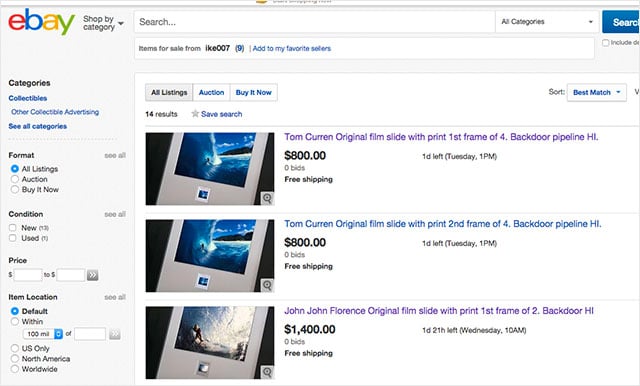
Task: Click Add to my favorite sellers
Action: tap(292, 49)
